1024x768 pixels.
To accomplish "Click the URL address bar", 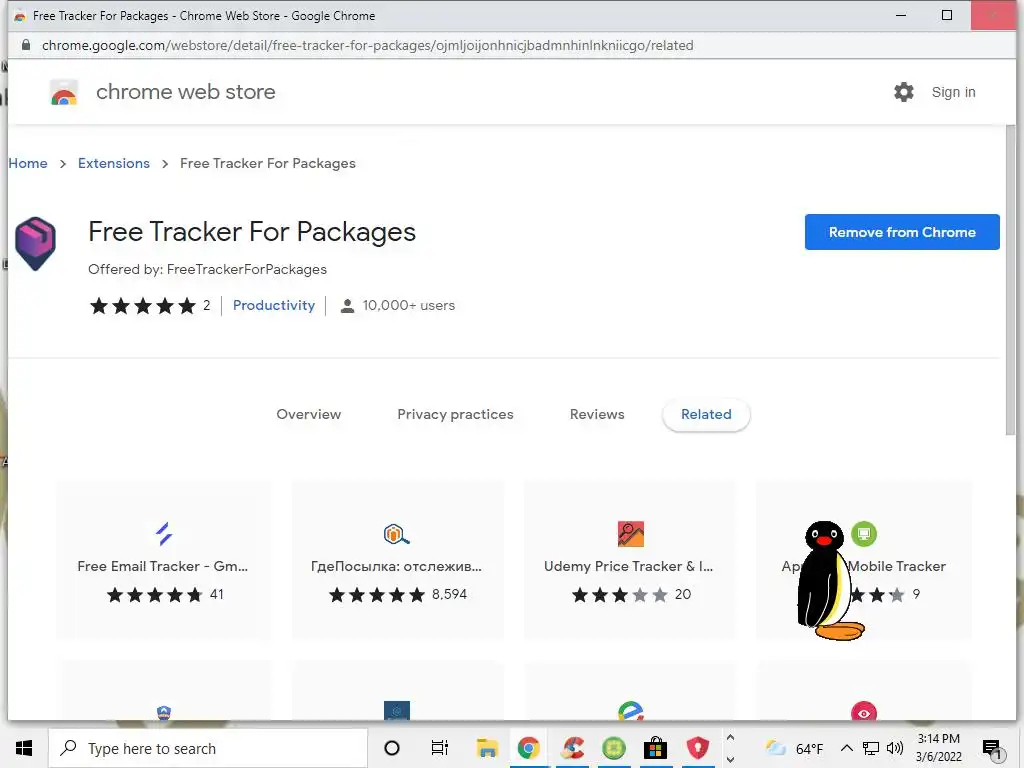I will (368, 45).
